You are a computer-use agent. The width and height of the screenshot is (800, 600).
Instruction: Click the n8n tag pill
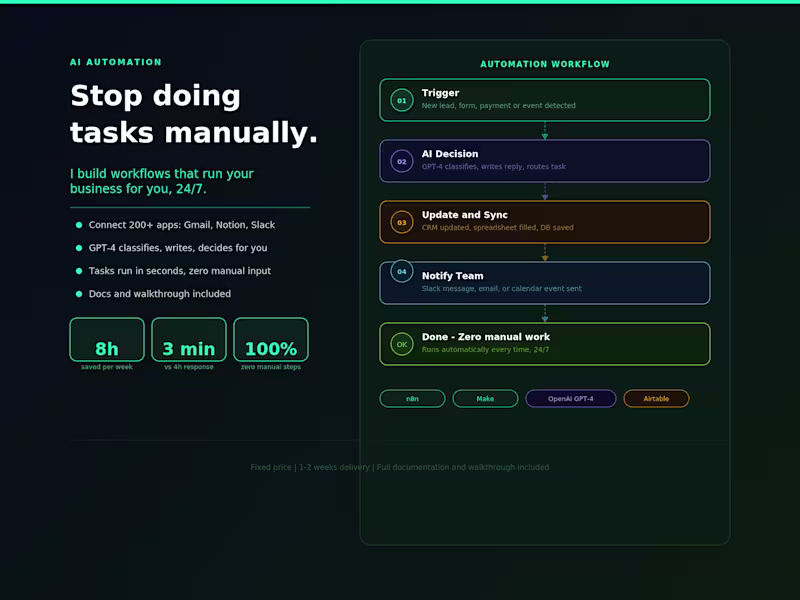(x=412, y=398)
